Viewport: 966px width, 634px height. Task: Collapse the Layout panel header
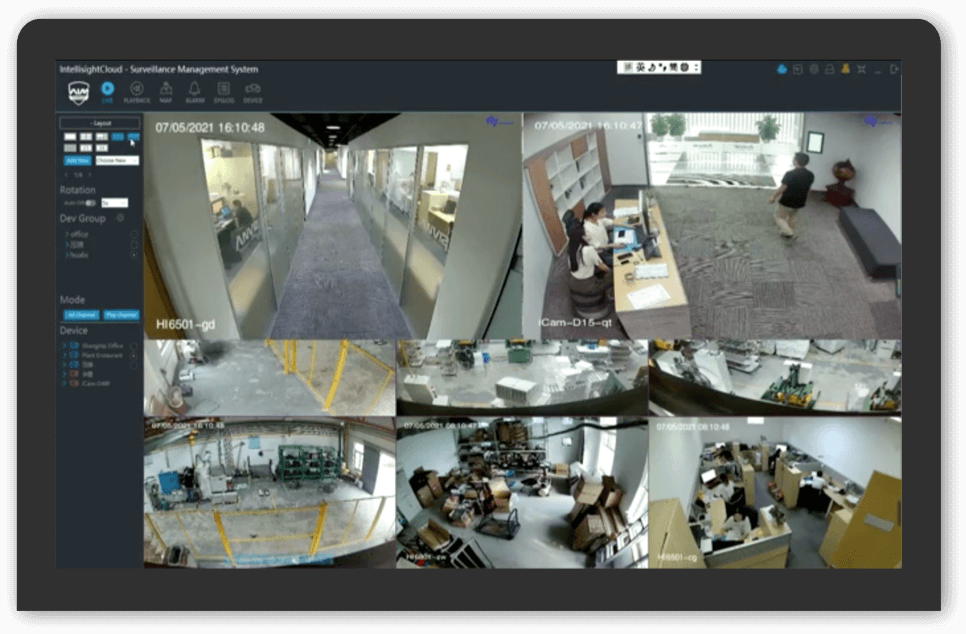coord(100,123)
